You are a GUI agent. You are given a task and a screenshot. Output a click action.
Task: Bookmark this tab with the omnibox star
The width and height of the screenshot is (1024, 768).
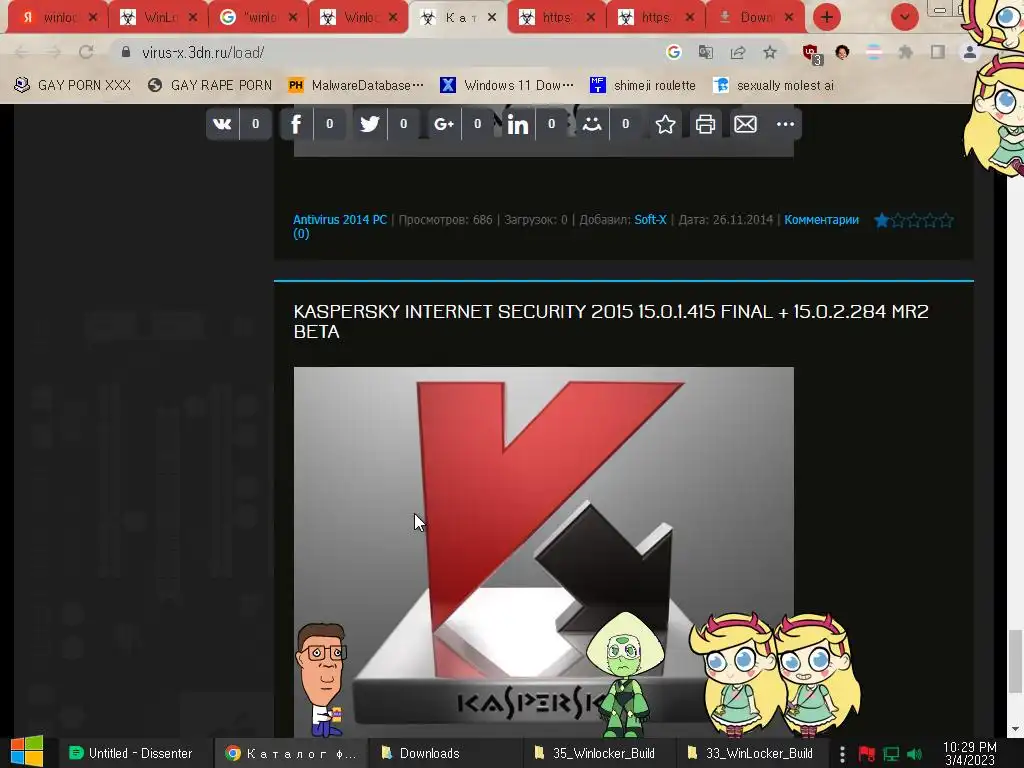coord(770,52)
